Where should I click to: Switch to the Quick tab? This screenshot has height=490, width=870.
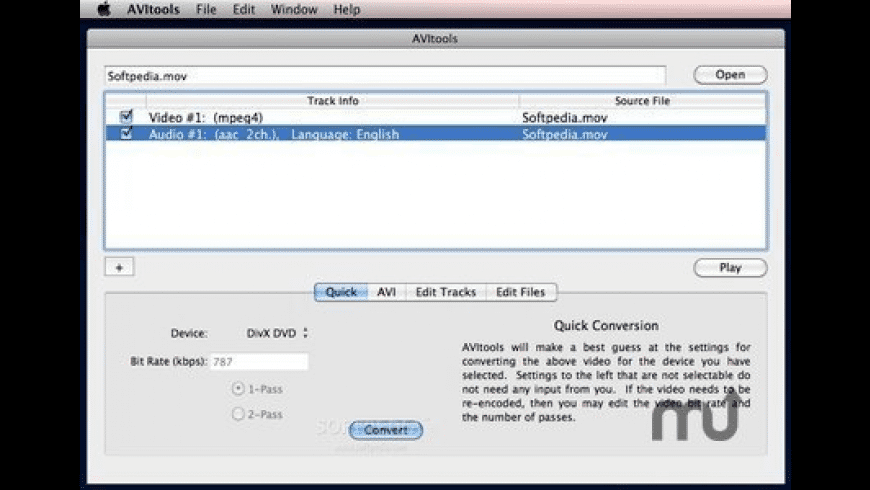pos(341,292)
